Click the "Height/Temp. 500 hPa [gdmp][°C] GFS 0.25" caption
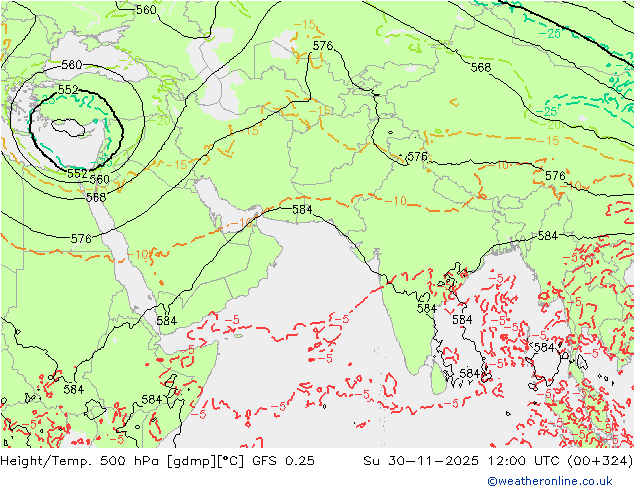This screenshot has height=490, width=634. click(157, 461)
